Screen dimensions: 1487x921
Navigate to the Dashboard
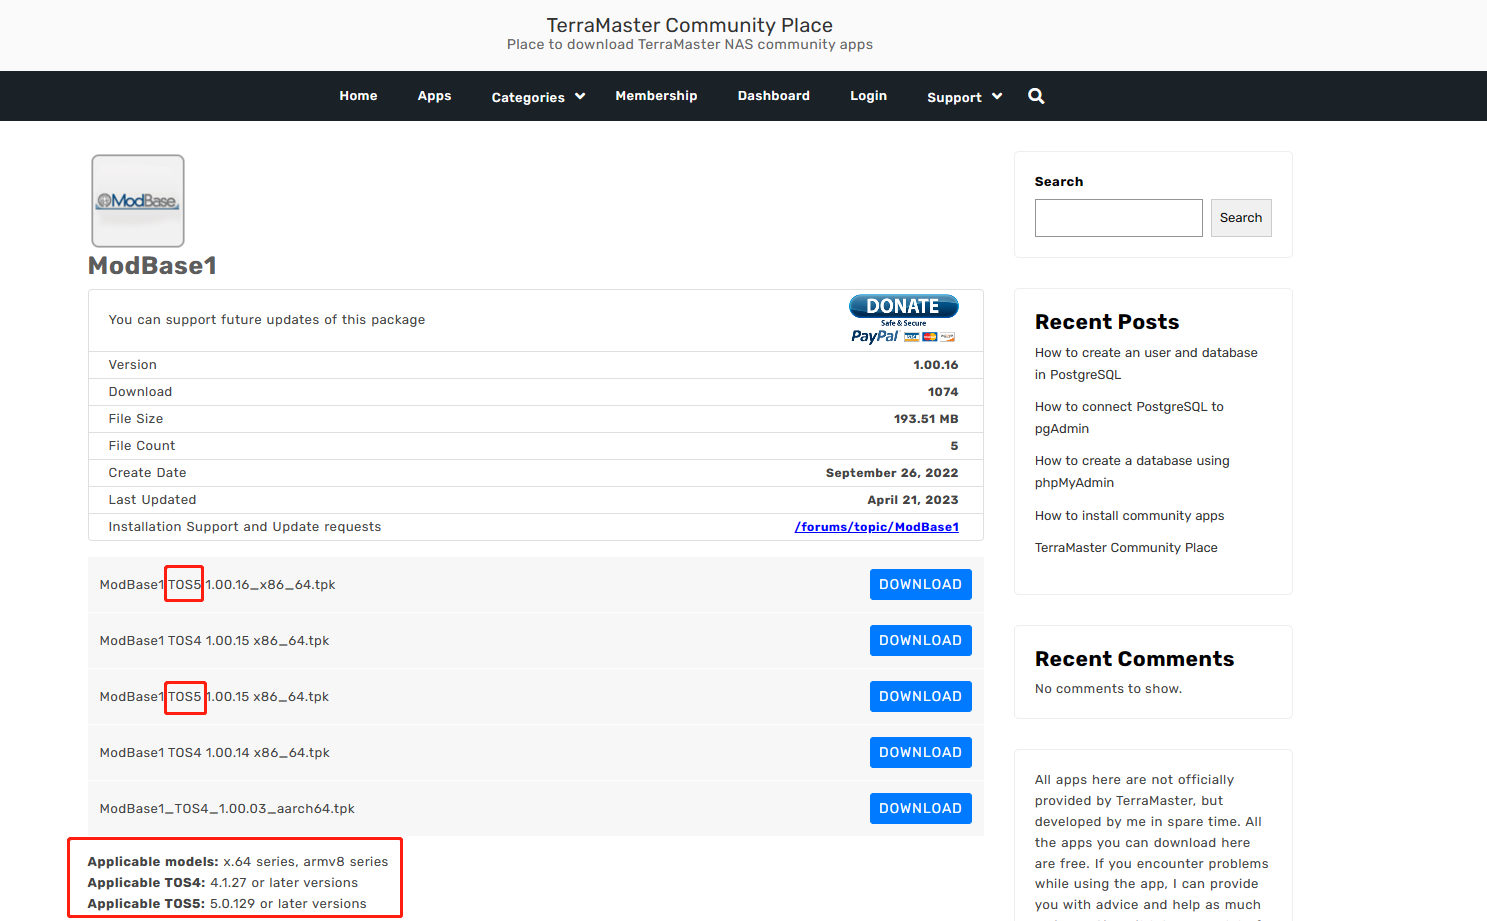pyautogui.click(x=774, y=96)
